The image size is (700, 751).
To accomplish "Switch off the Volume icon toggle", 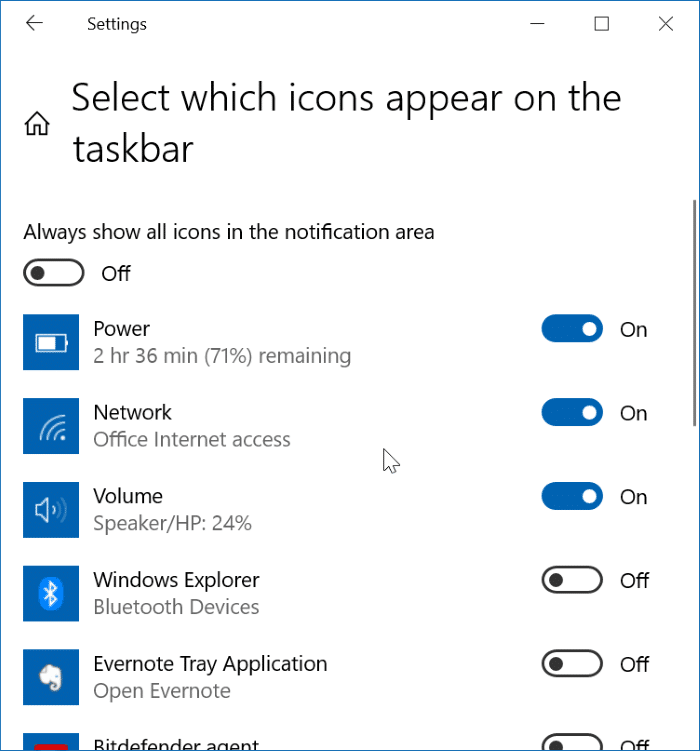I will click(x=572, y=496).
